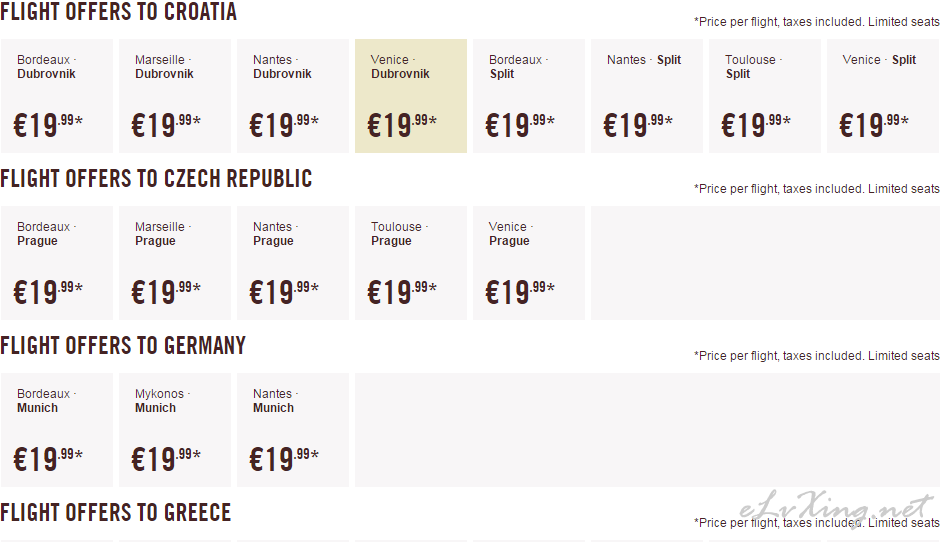
Task: Open the Nantes to Split offer tile
Action: (x=647, y=96)
